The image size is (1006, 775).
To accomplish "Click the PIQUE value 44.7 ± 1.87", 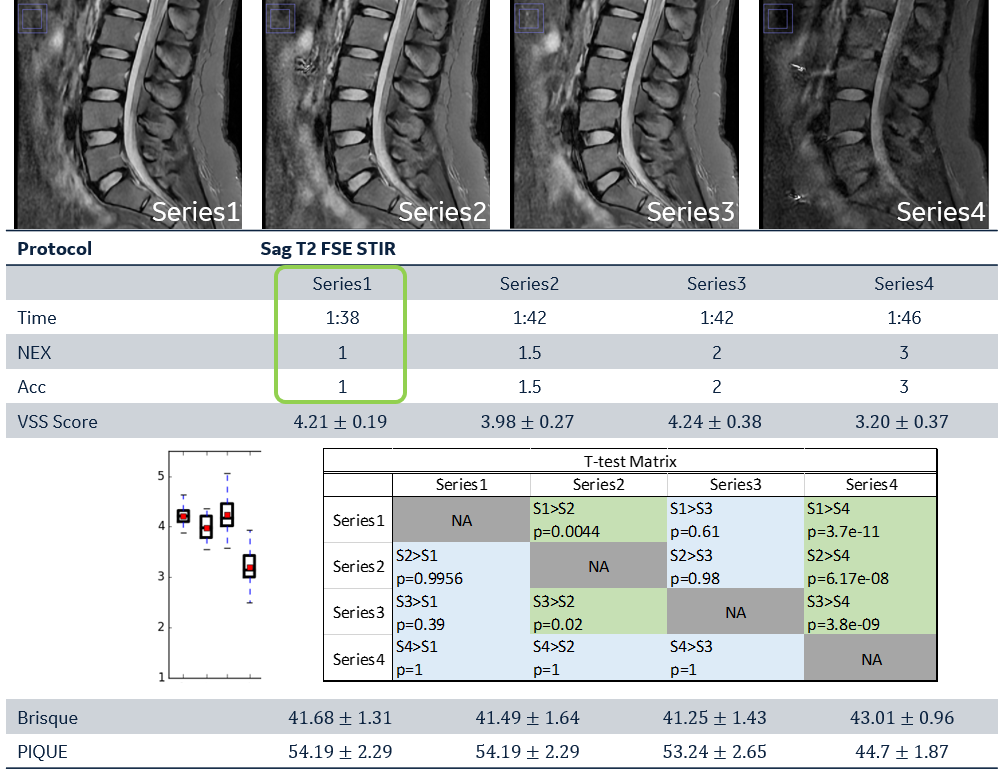I will point(901,751).
